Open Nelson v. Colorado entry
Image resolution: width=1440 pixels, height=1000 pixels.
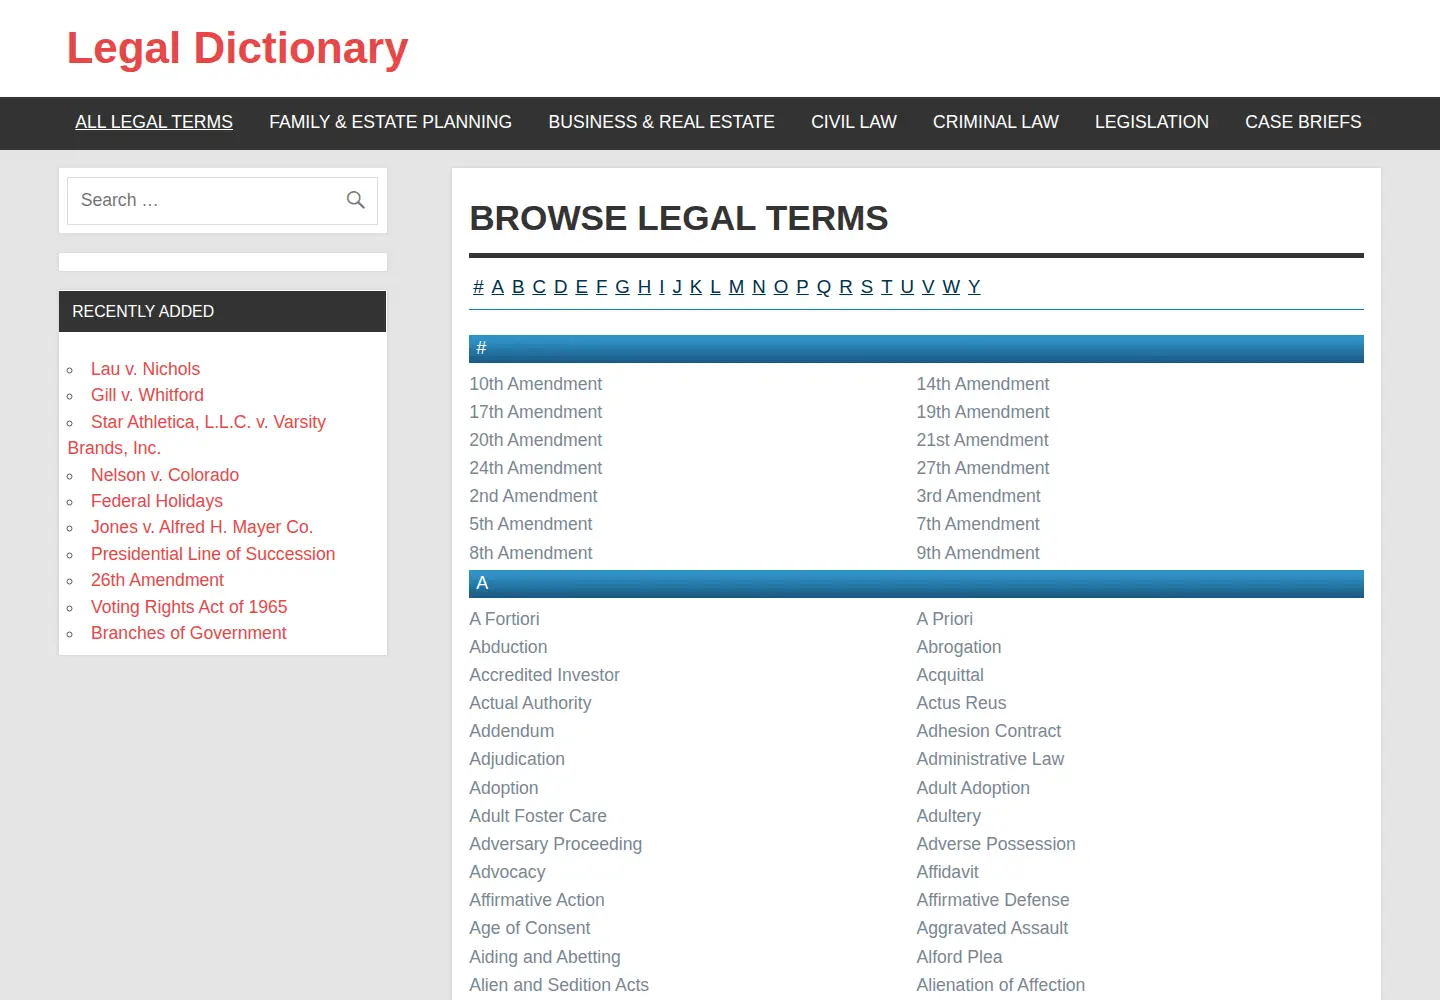[165, 475]
